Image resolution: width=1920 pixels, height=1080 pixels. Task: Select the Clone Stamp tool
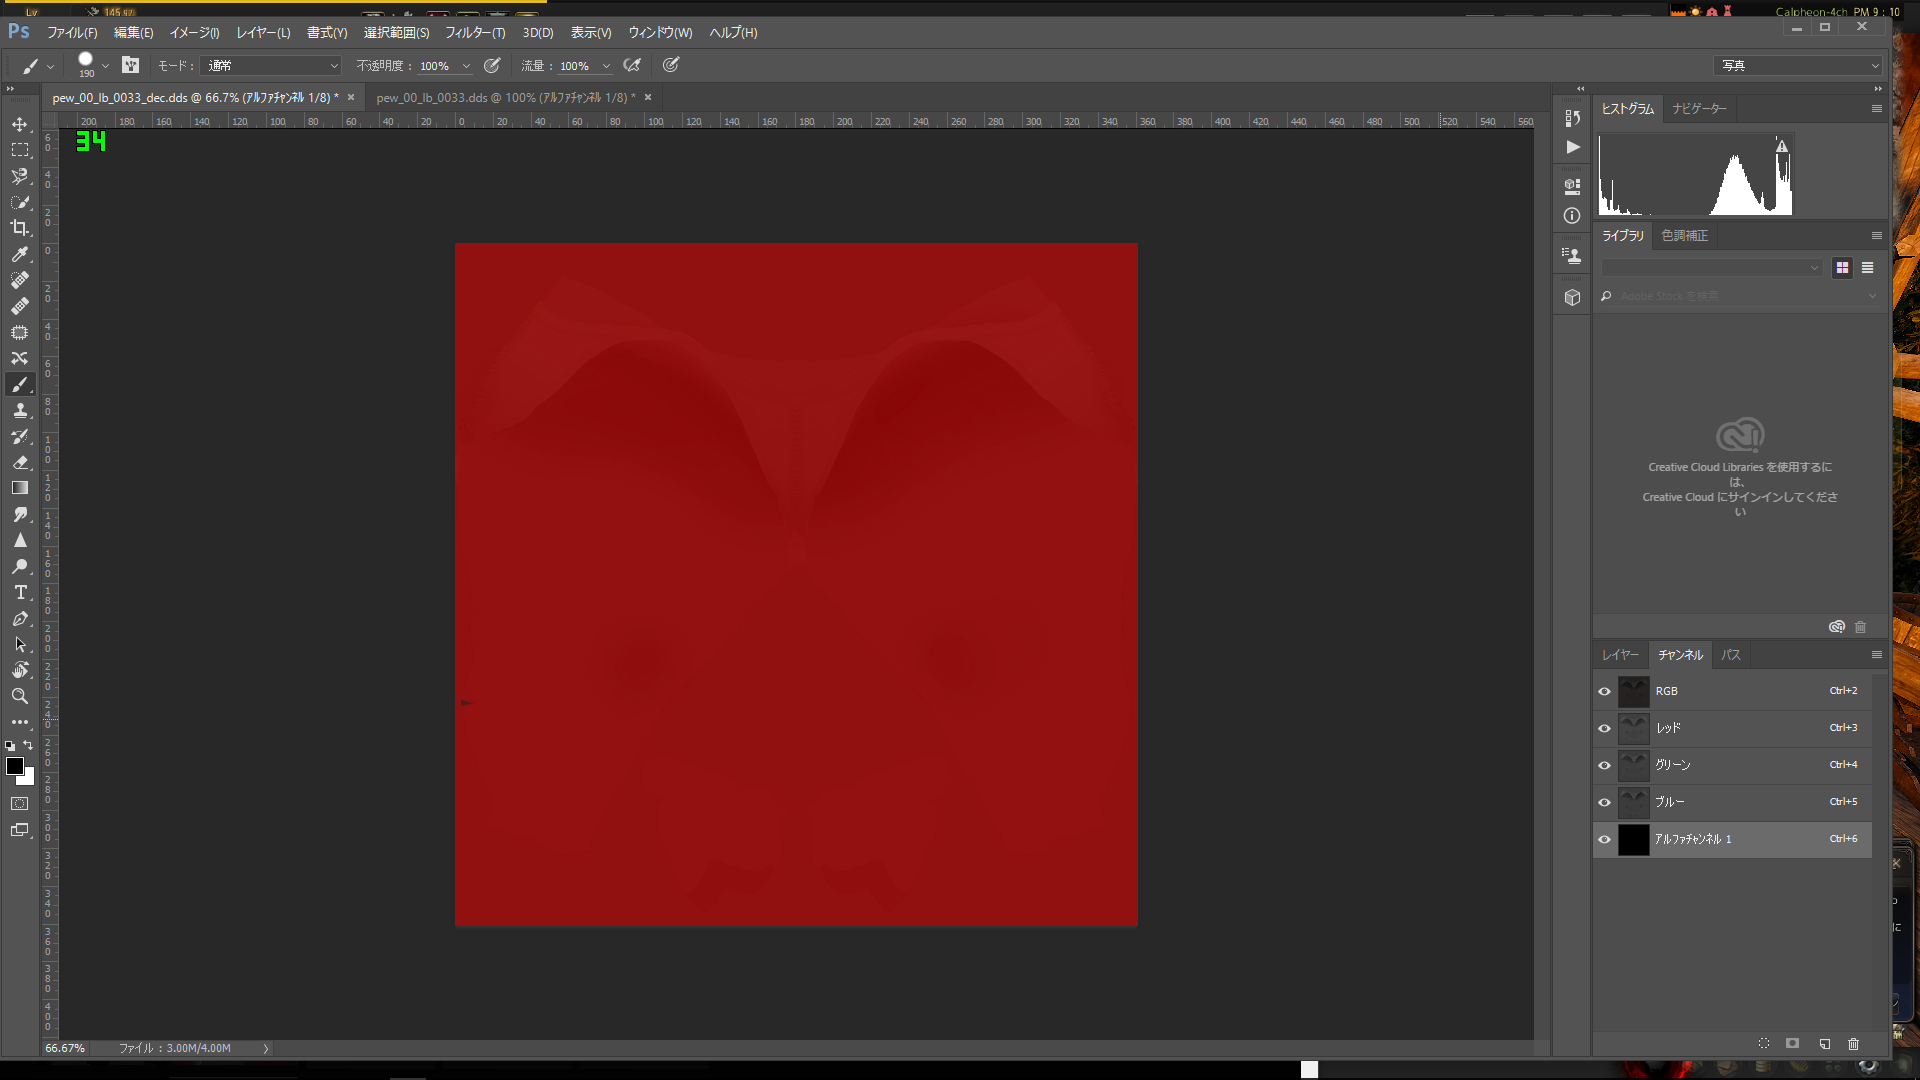[20, 411]
